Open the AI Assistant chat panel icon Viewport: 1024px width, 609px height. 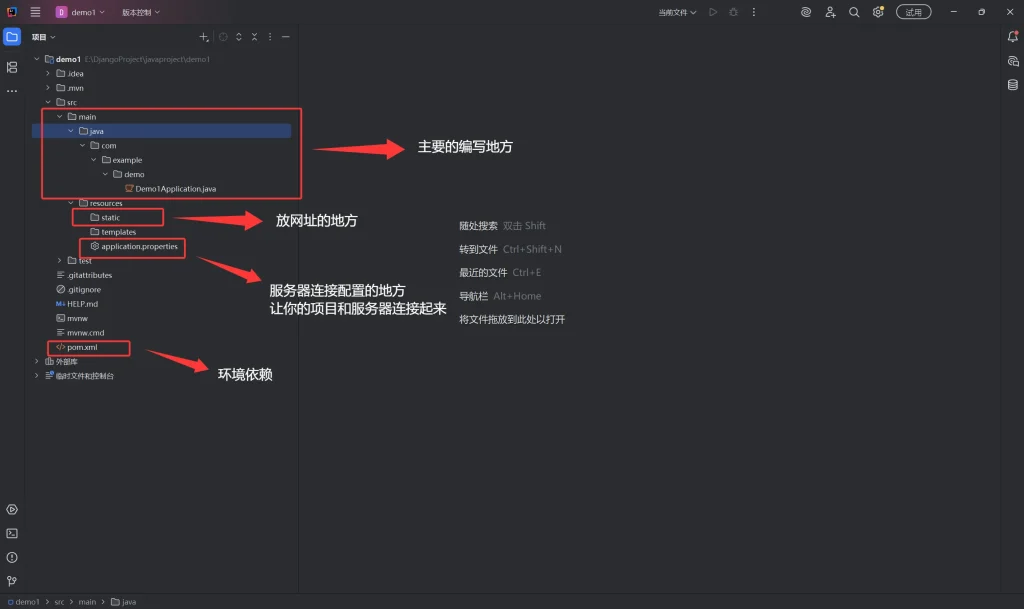pos(1012,61)
